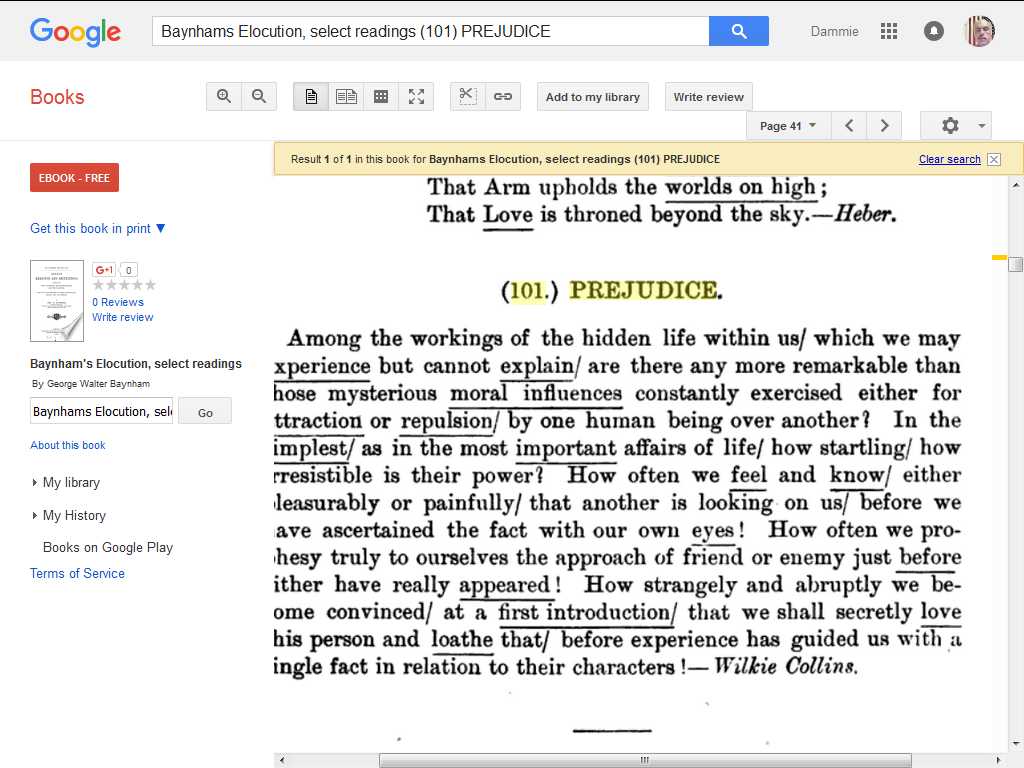Click the yellow search result marker

tap(999, 257)
